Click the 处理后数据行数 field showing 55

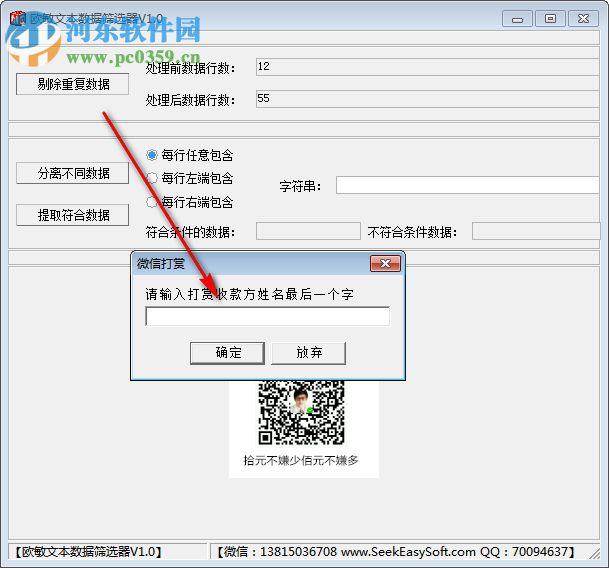(427, 99)
